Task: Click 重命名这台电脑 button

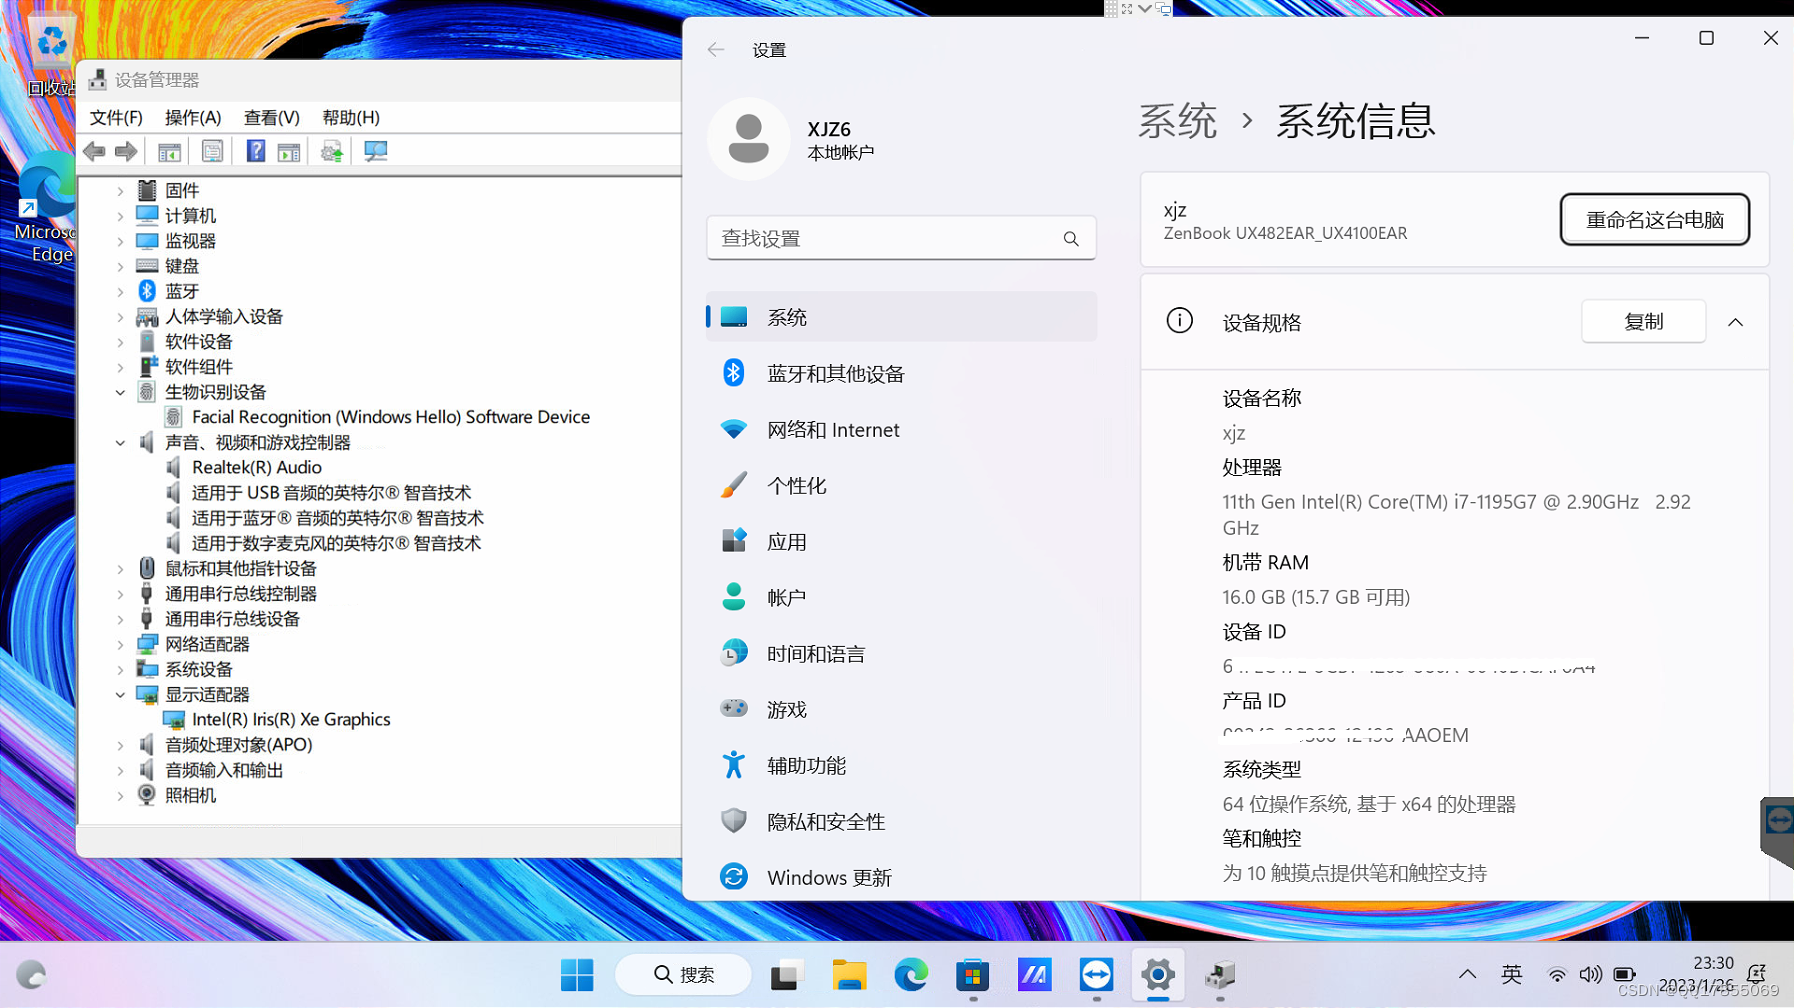Action: point(1654,220)
